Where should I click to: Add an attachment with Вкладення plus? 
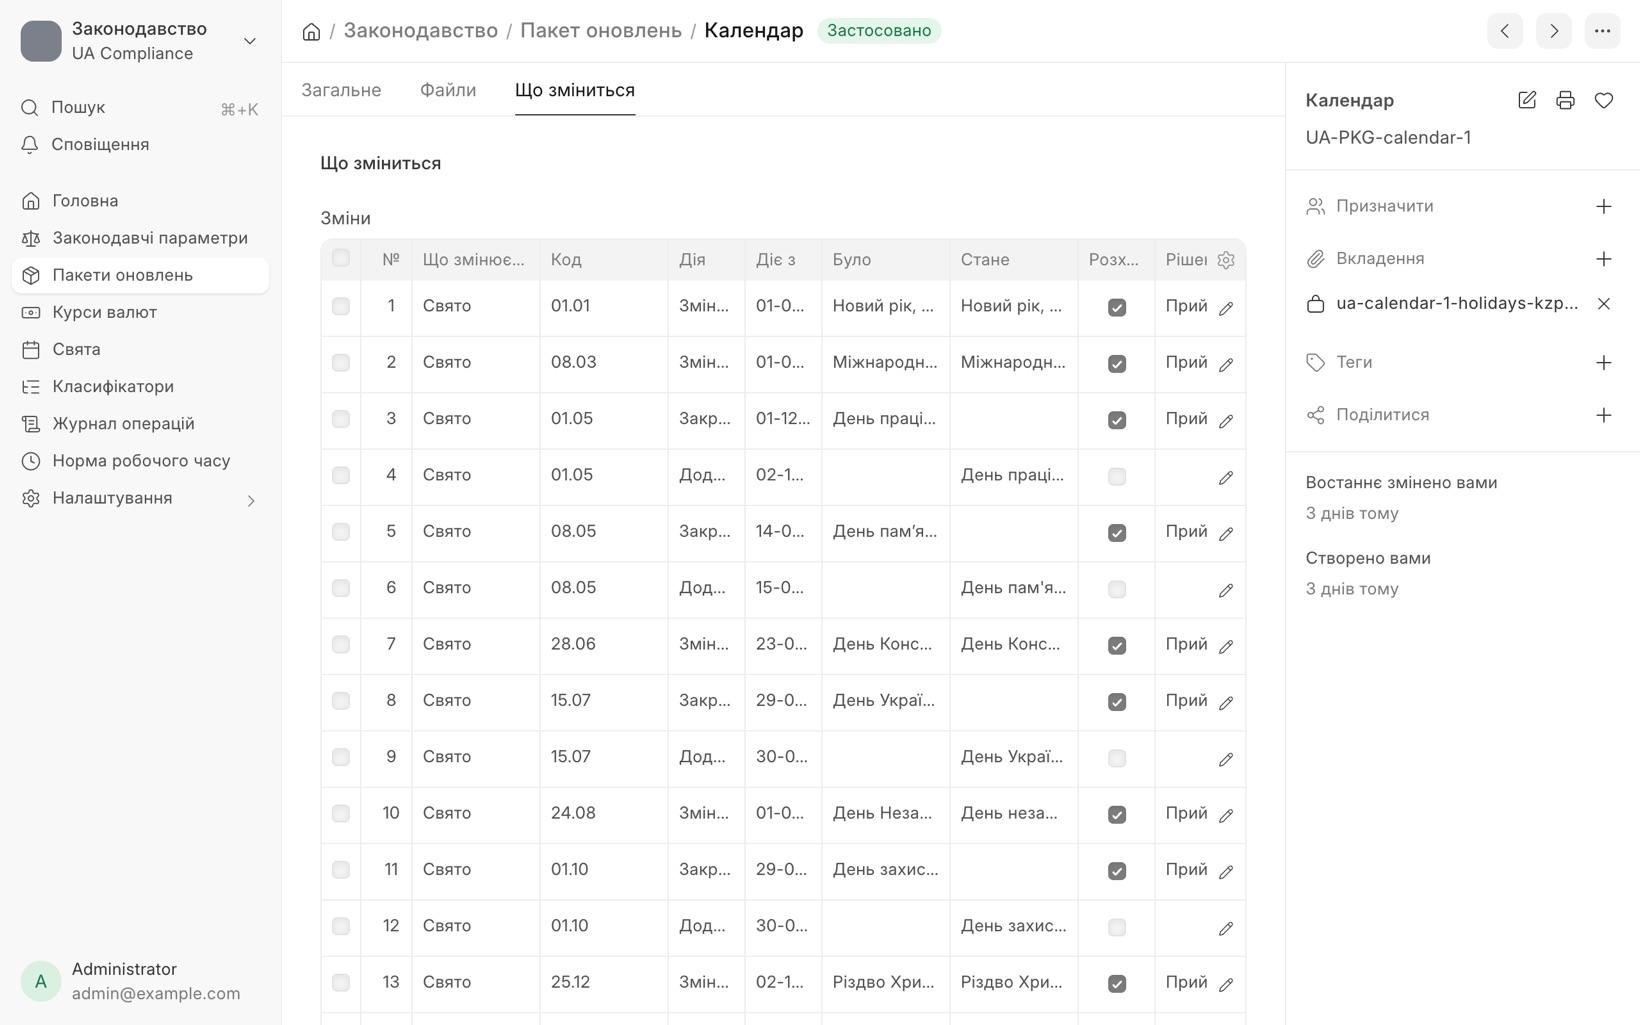coord(1604,259)
